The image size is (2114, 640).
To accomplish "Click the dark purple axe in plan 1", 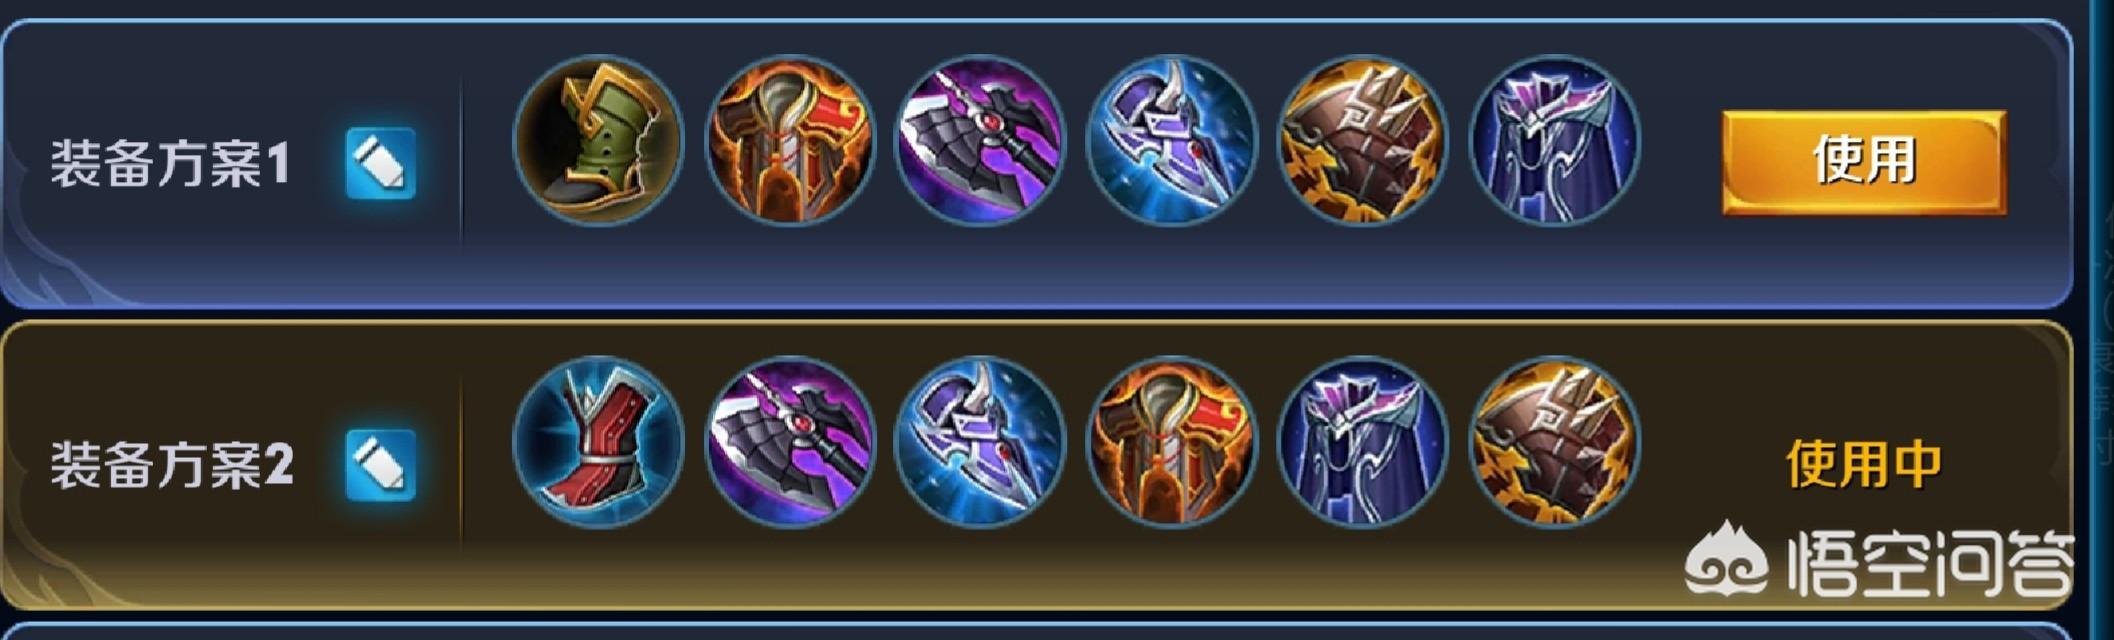I will click(x=981, y=140).
